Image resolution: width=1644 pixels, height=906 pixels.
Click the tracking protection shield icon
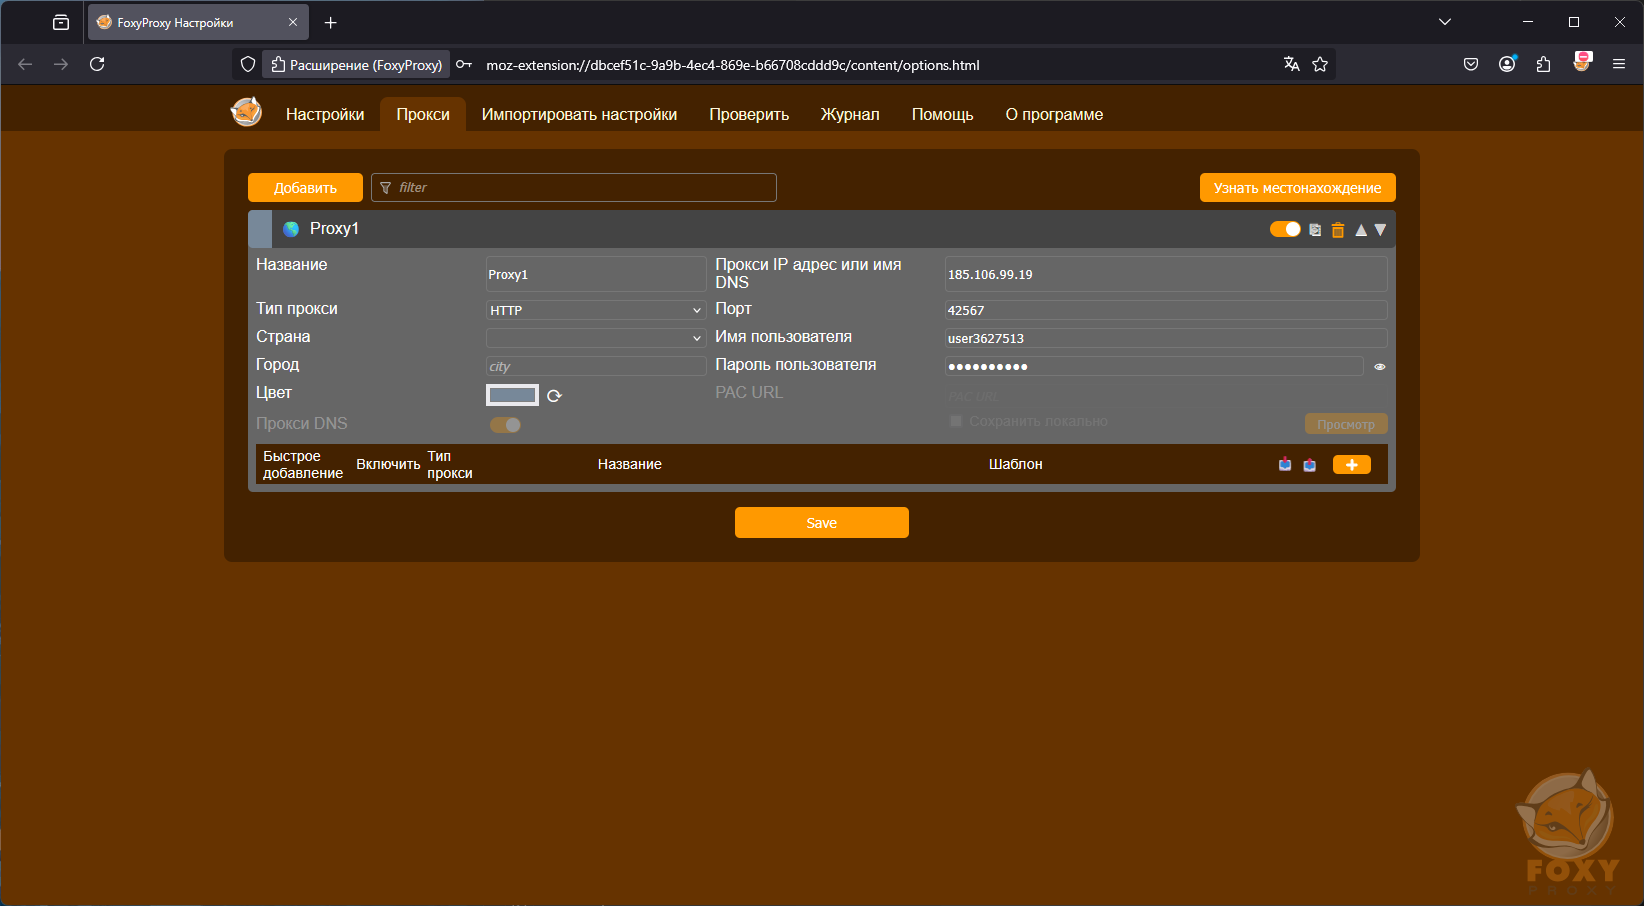[x=248, y=64]
